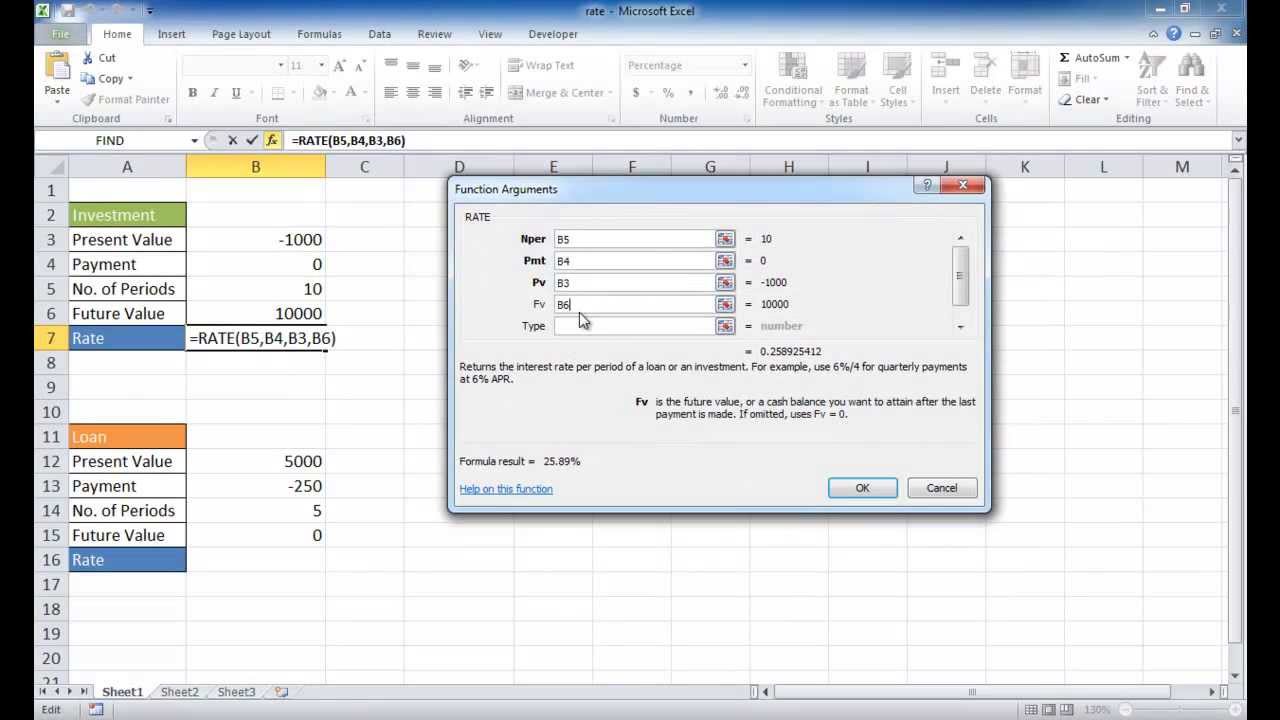1280x720 pixels.
Task: Click the zoom slider in status bar
Action: click(x=1182, y=710)
